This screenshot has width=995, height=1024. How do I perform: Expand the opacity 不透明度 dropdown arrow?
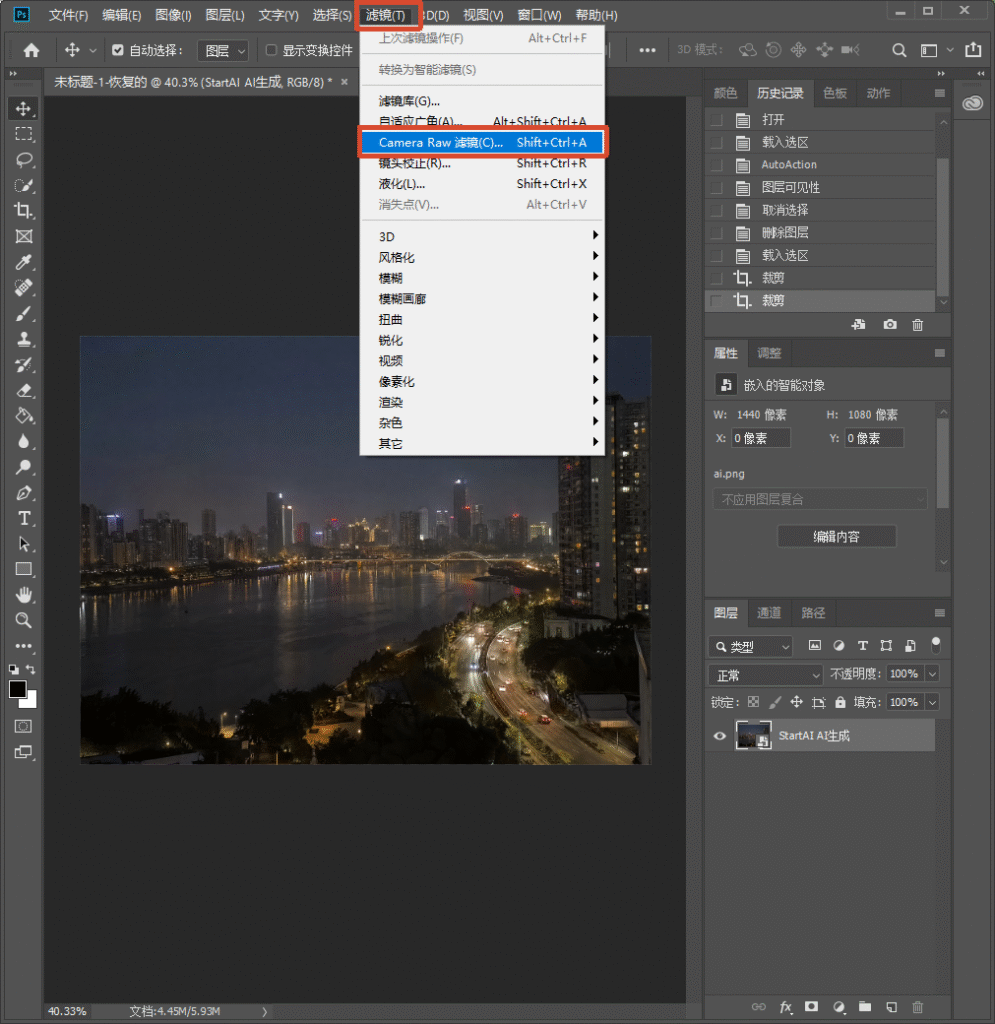[932, 674]
